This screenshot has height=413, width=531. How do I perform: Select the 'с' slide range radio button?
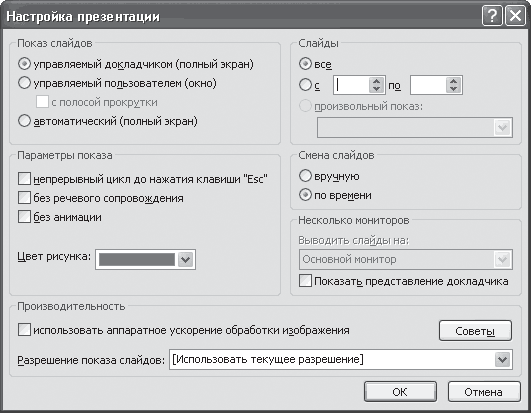[x=305, y=85]
